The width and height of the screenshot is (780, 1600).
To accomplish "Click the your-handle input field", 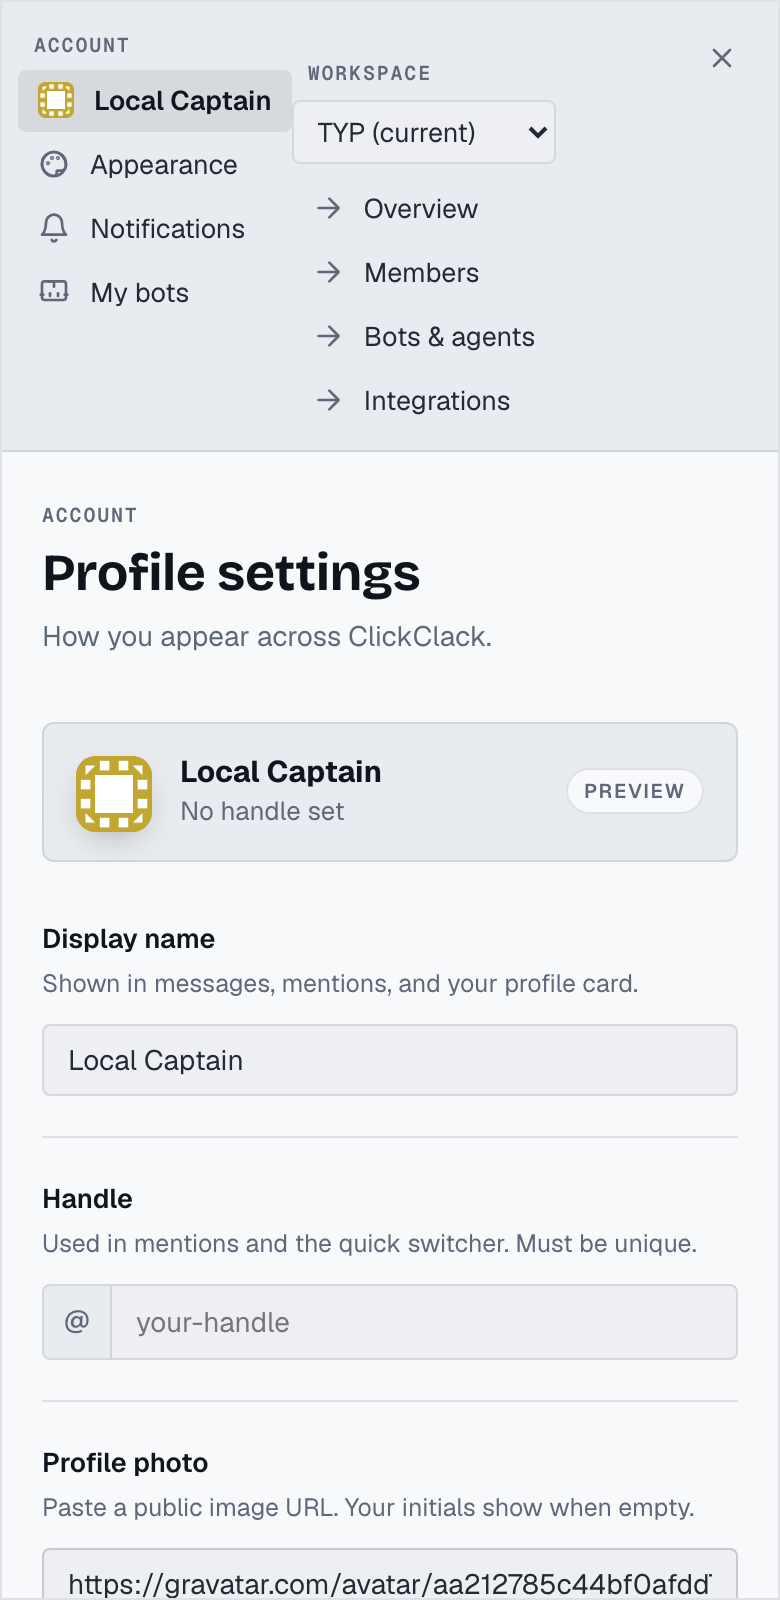I will tap(424, 1322).
